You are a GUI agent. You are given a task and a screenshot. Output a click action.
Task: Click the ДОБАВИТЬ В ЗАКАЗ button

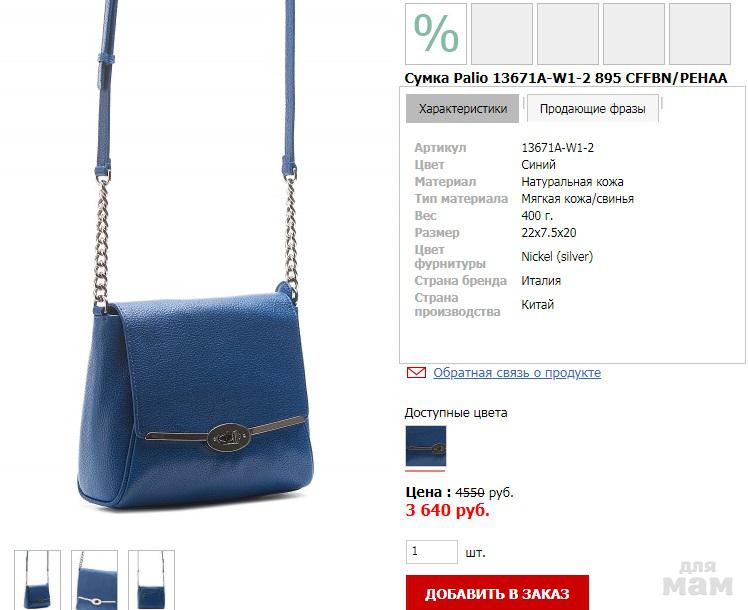tap(497, 593)
